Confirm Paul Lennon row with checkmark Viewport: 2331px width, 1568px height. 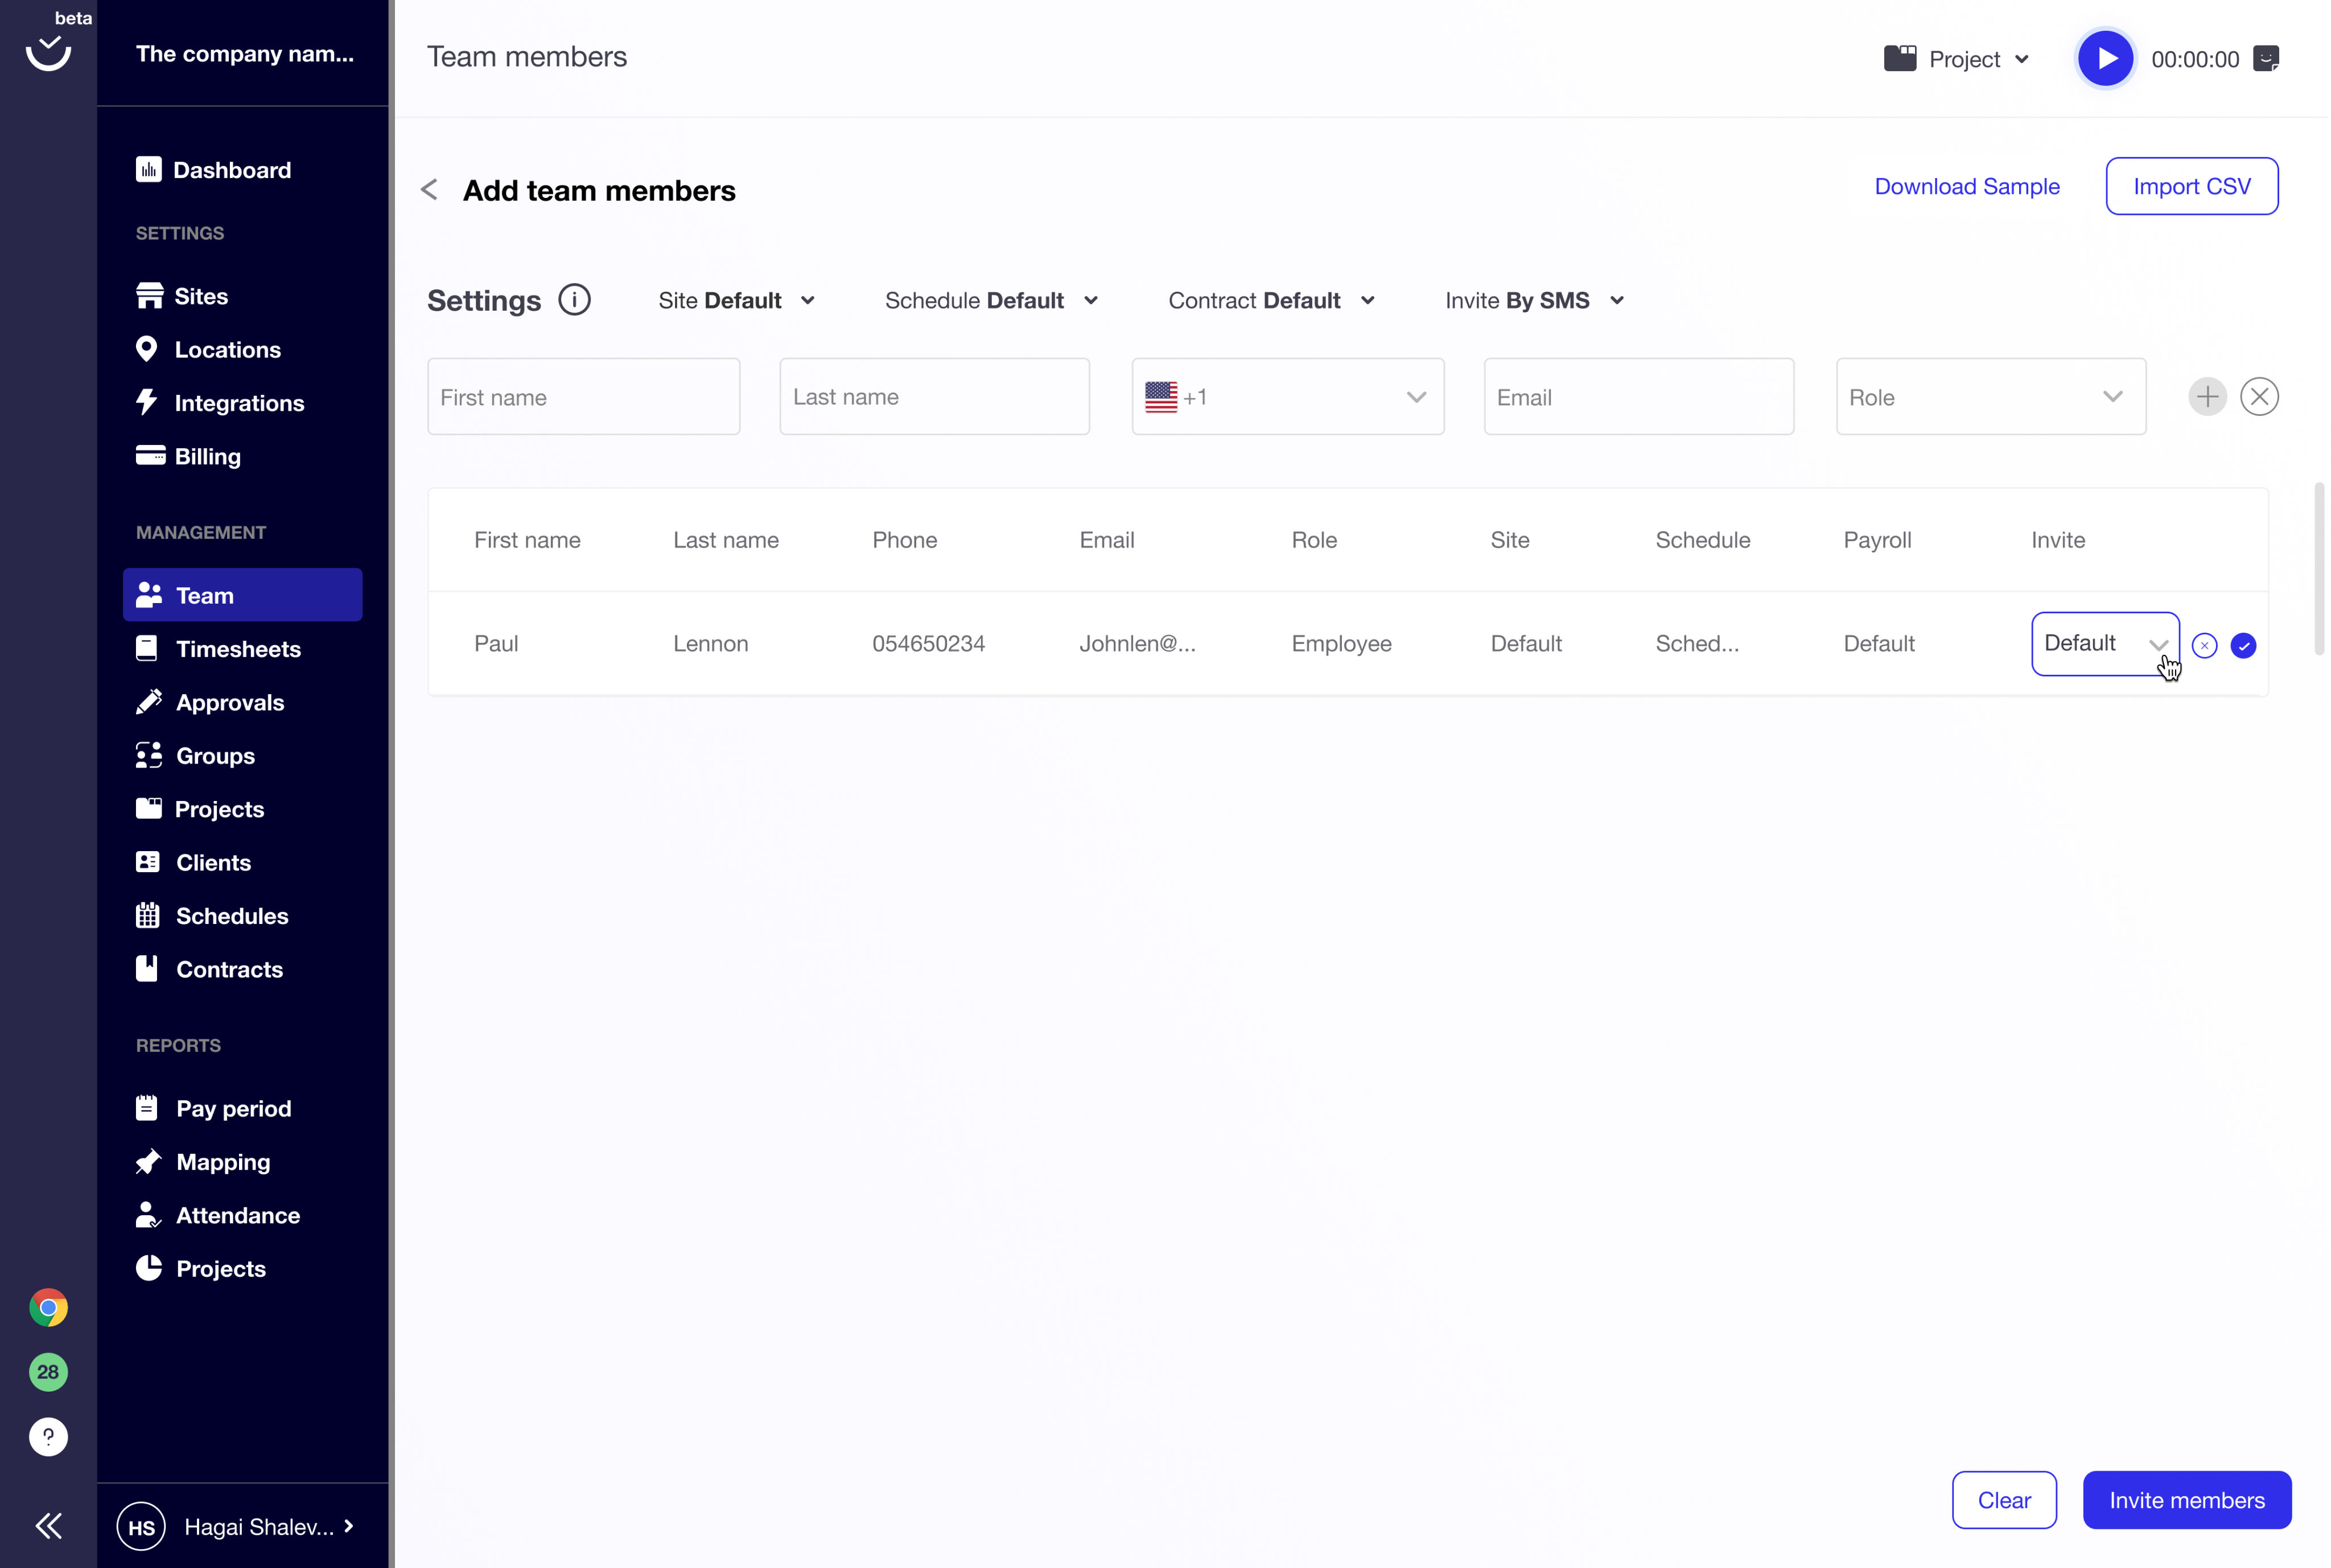(2243, 645)
